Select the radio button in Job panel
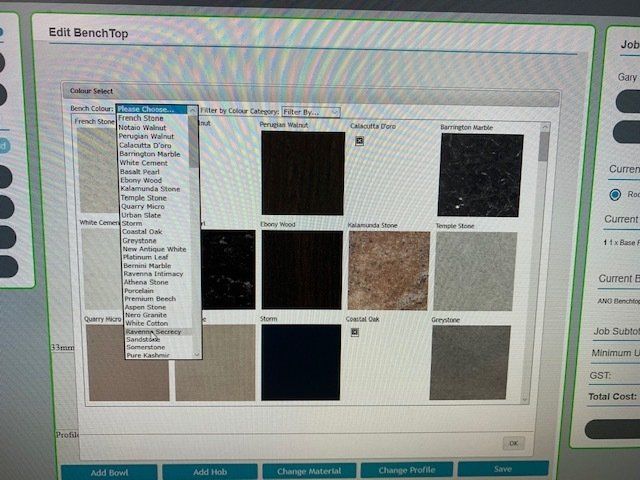 pos(615,195)
